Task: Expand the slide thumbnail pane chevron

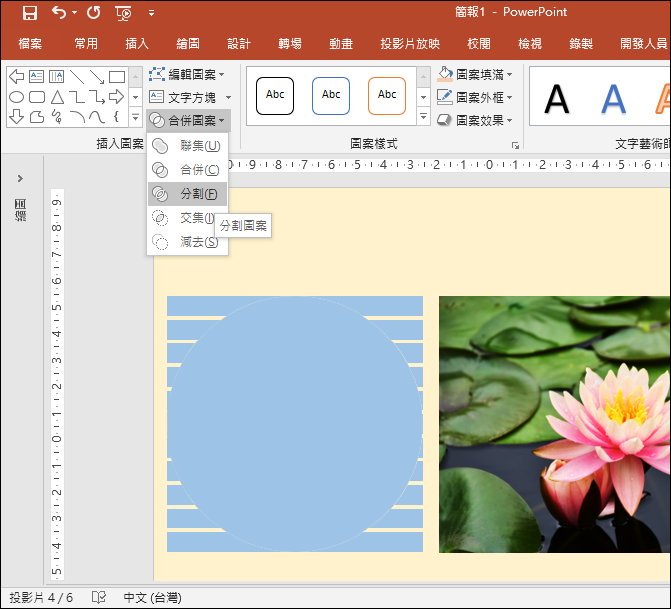Action: click(20, 178)
